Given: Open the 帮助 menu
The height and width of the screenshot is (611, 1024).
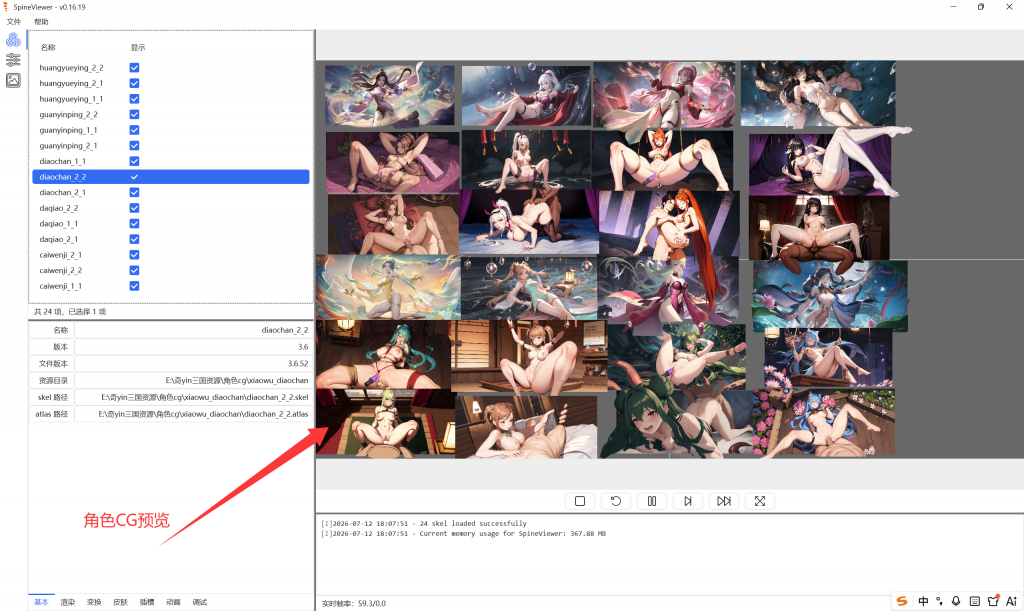Looking at the screenshot, I should (x=41, y=22).
